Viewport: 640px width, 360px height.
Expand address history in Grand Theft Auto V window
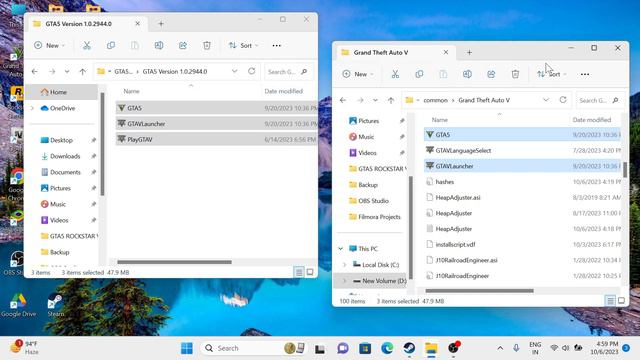(546, 100)
